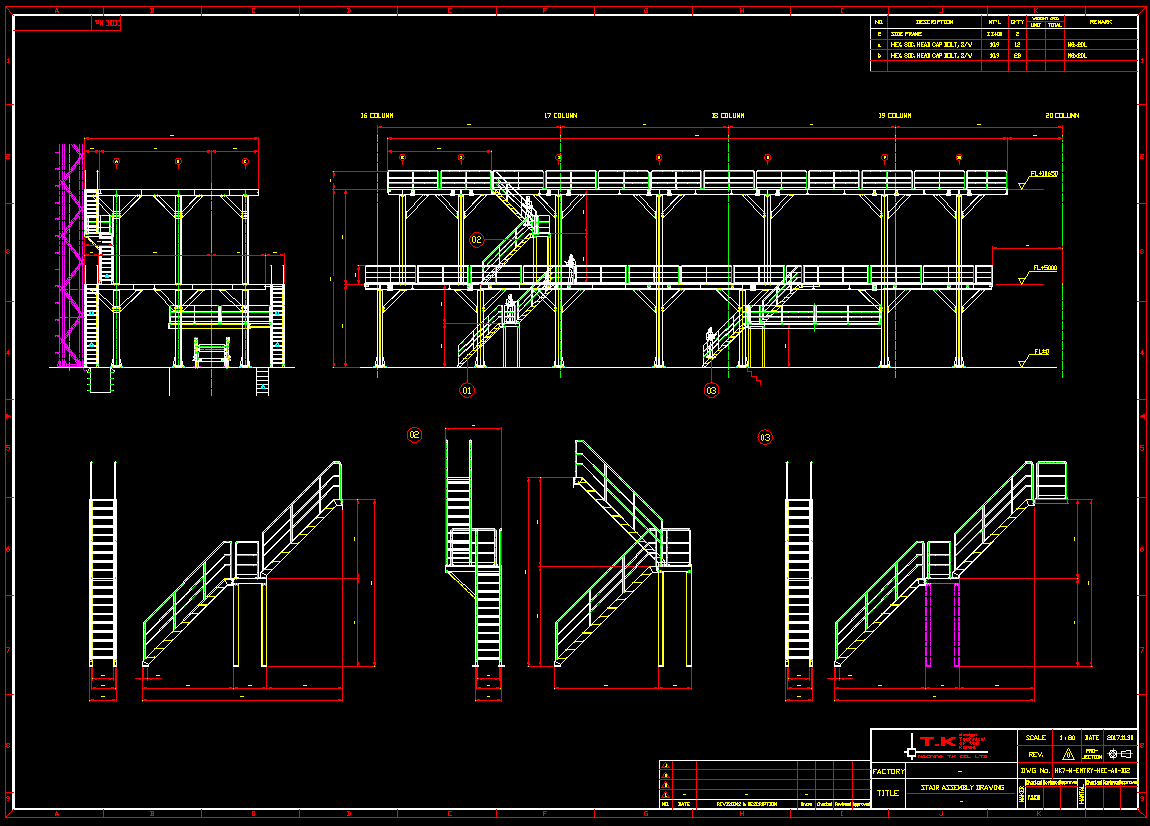This screenshot has height=826, width=1150.
Task: Click the FL+5000 elevation level marker
Action: tap(1044, 269)
